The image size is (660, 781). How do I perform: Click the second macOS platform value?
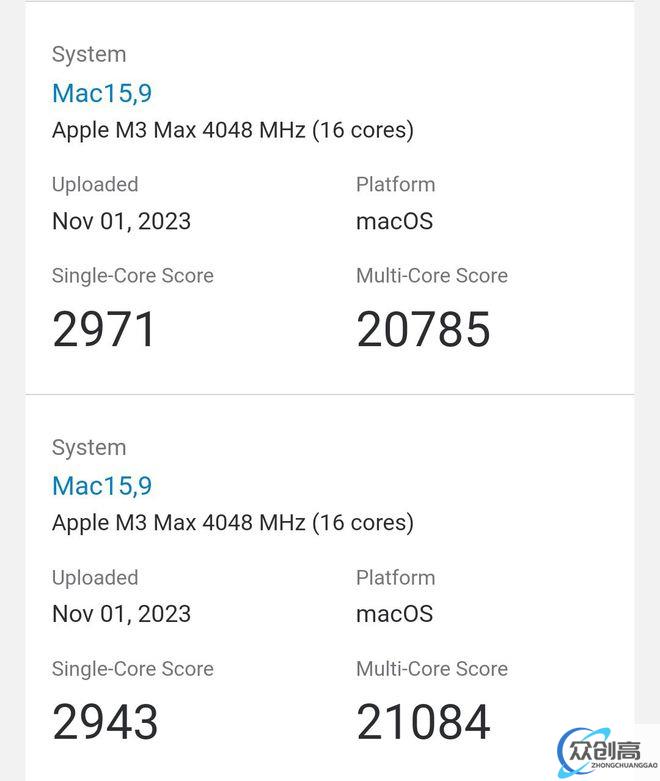pos(395,614)
